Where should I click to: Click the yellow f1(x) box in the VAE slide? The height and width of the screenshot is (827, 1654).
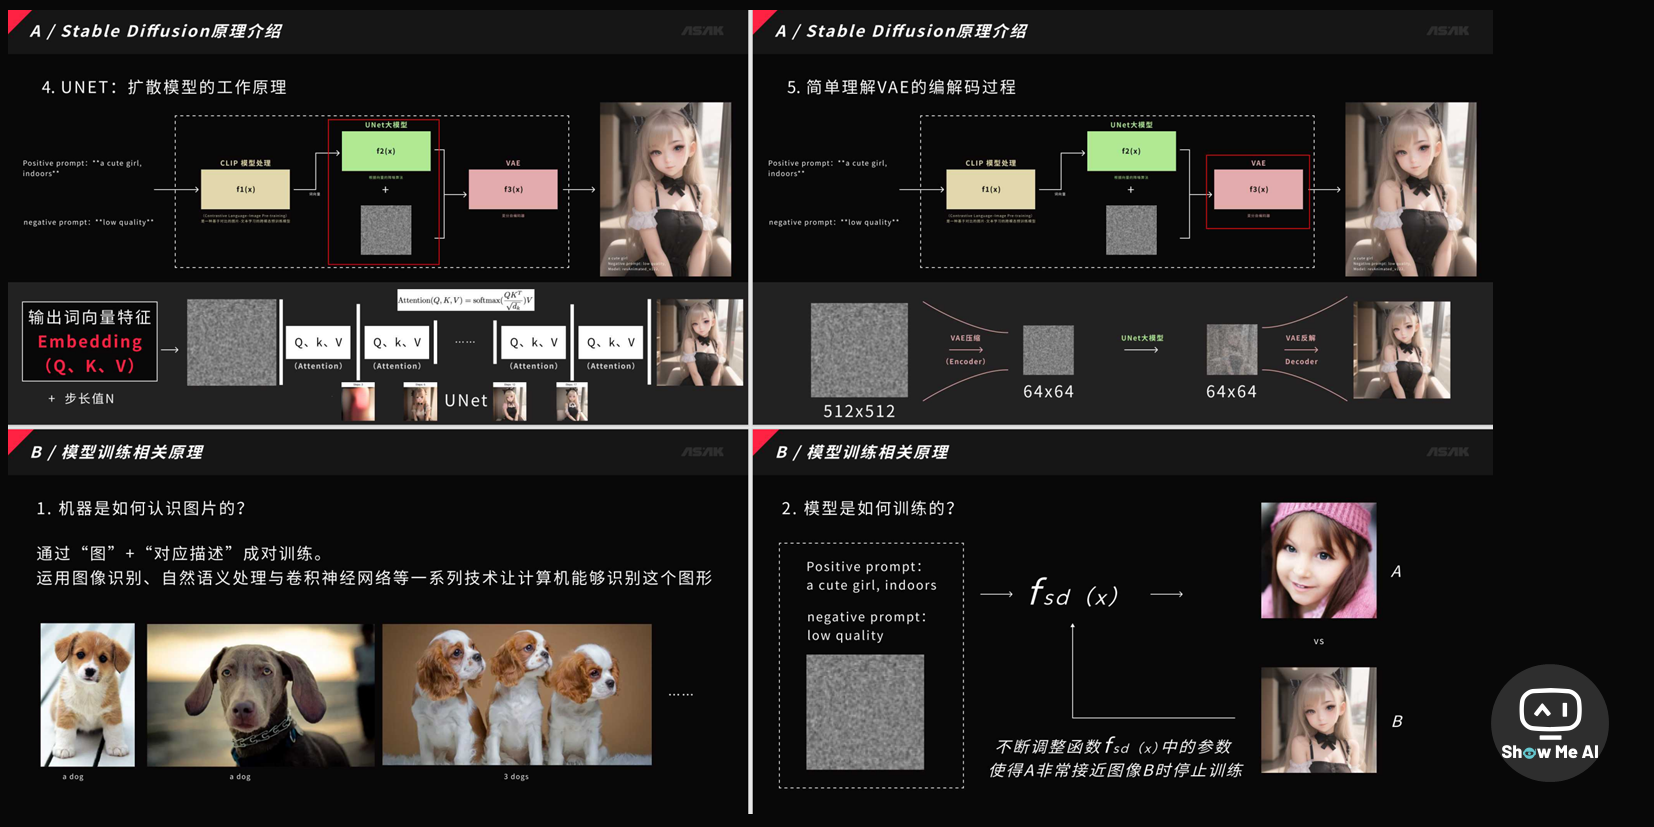point(990,189)
